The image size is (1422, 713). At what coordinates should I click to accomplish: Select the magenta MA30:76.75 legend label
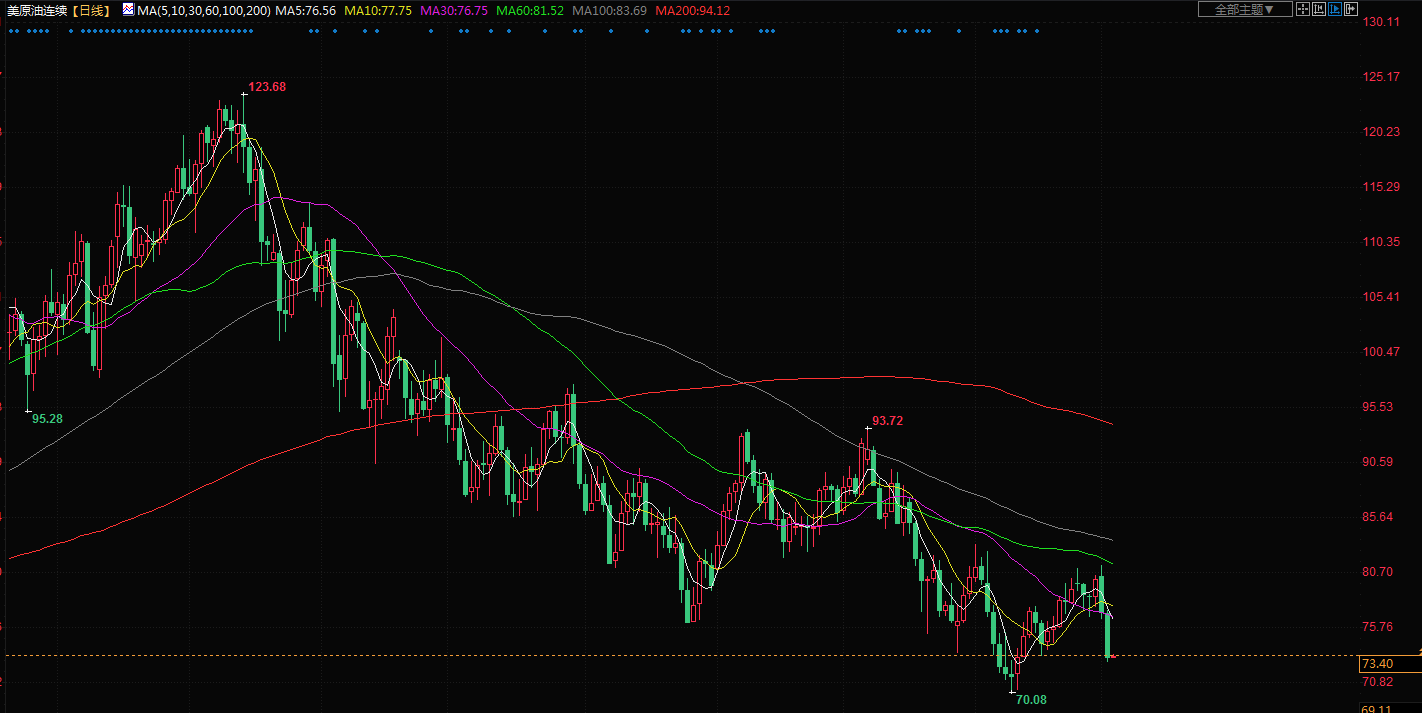[x=453, y=10]
